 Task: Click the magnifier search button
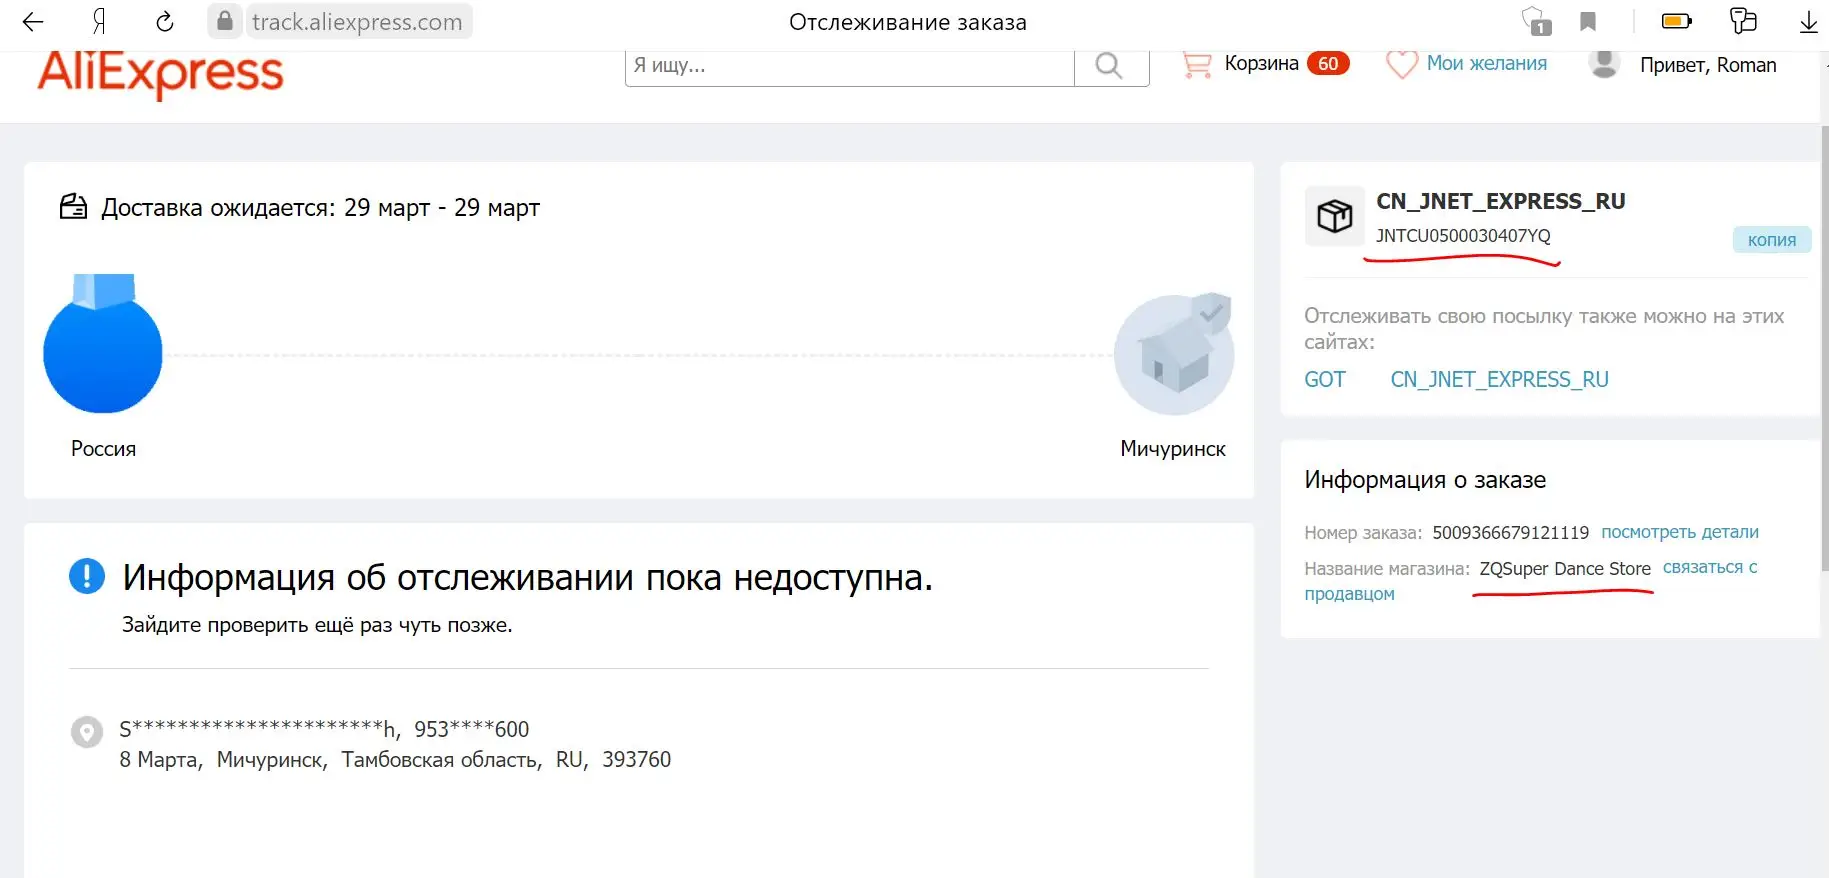(x=1109, y=66)
